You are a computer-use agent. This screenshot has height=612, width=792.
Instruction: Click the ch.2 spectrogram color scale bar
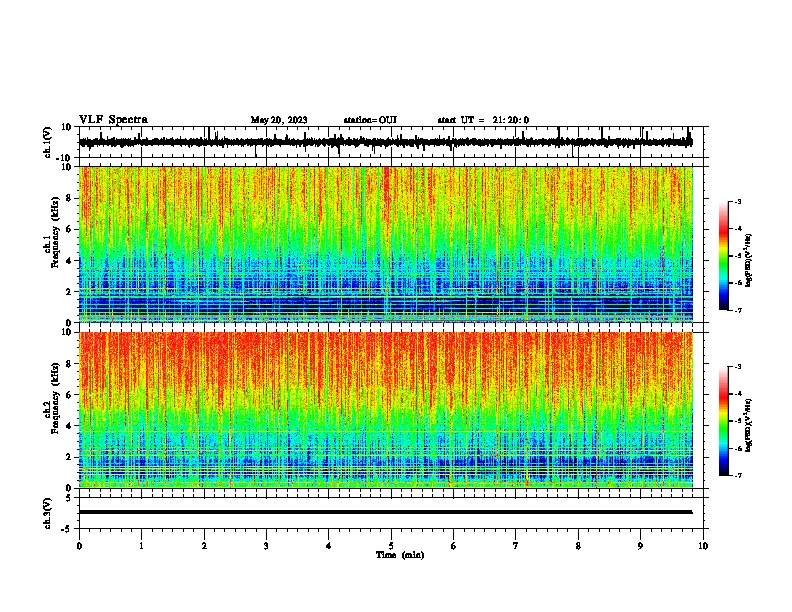723,421
